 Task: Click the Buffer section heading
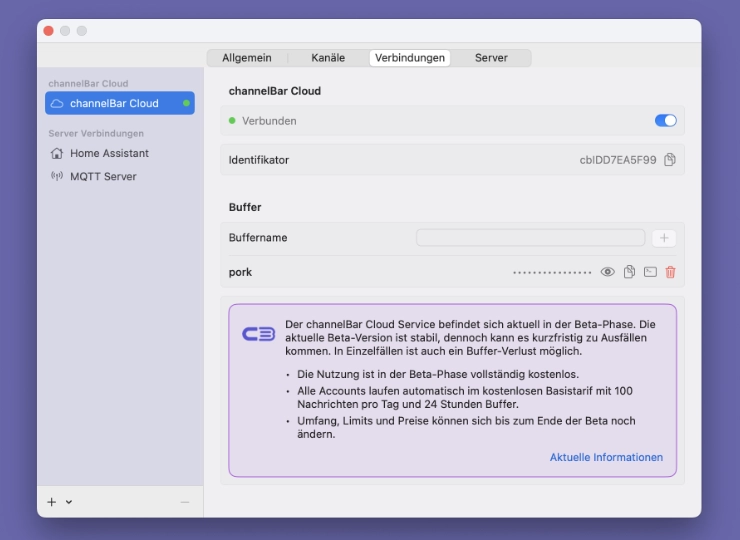(245, 207)
